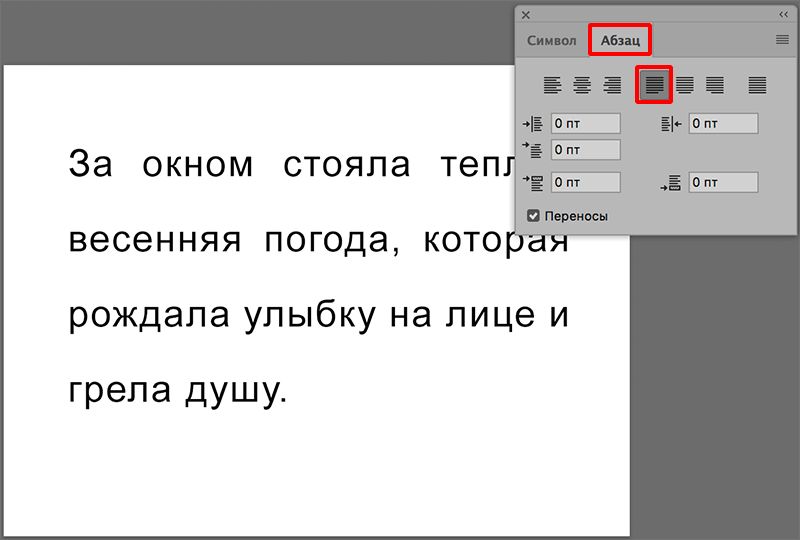
Task: Collapse the panel with double-arrow icon
Action: click(784, 14)
